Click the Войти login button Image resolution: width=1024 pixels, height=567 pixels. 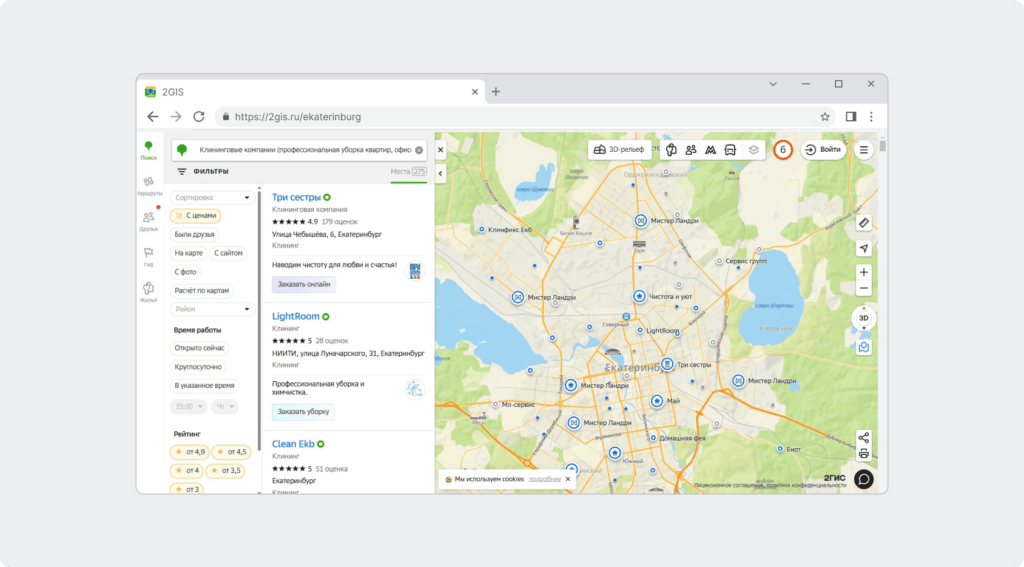tap(823, 150)
